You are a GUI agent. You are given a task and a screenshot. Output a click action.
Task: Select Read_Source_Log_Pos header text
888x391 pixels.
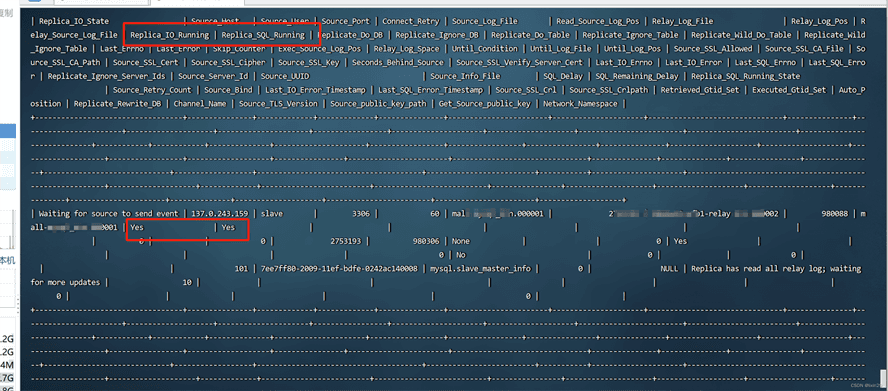597,21
